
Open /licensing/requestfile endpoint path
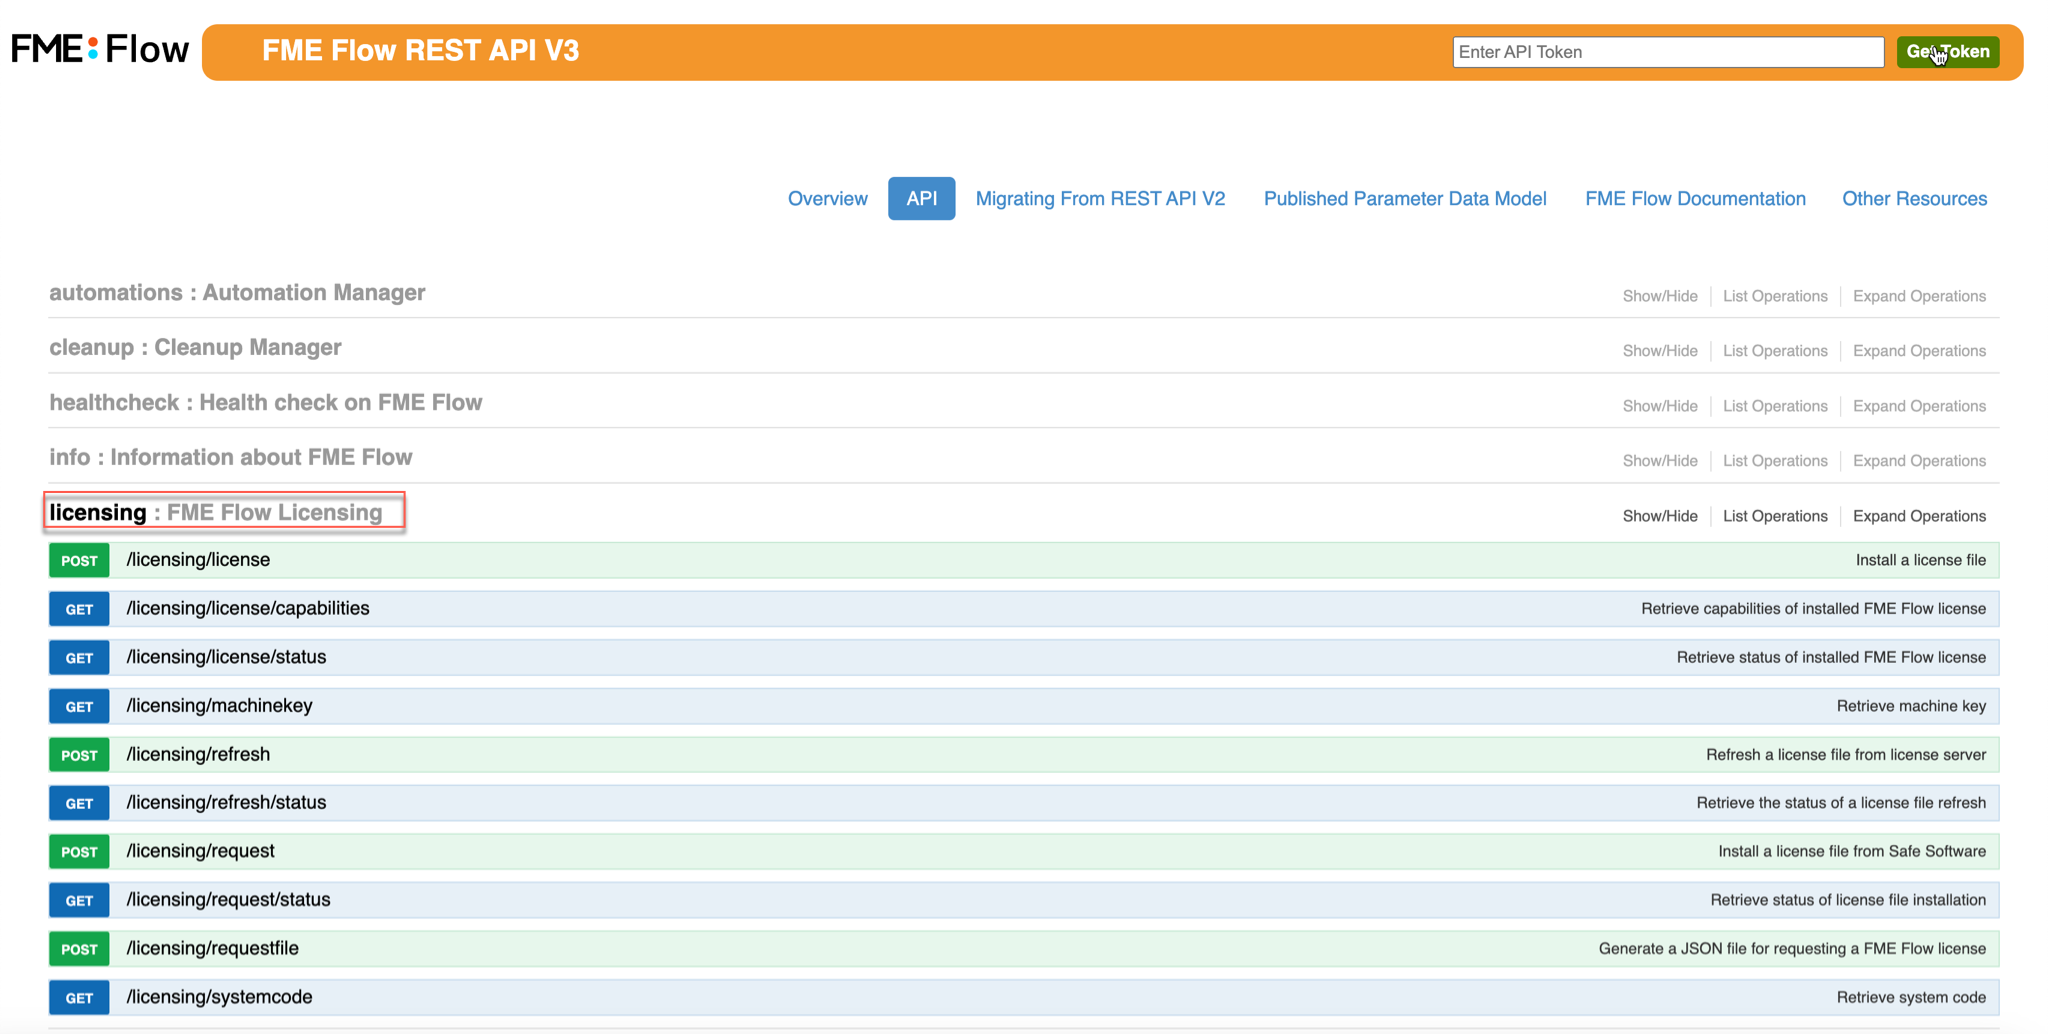212,948
